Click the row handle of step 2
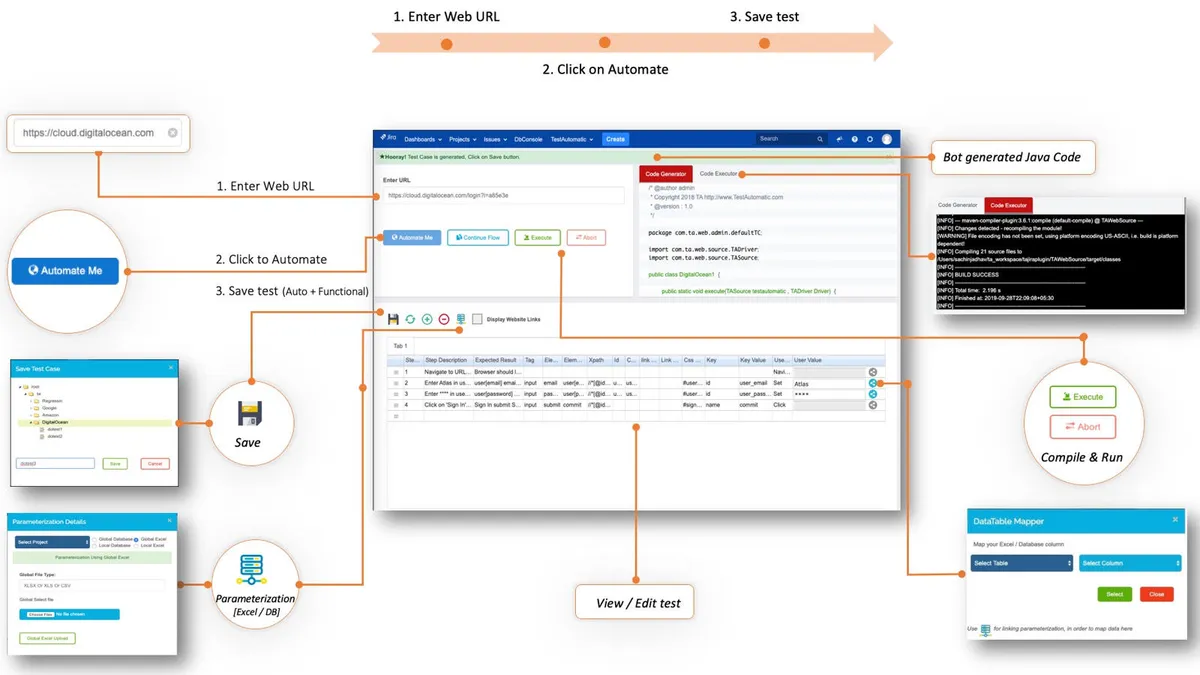 396,383
